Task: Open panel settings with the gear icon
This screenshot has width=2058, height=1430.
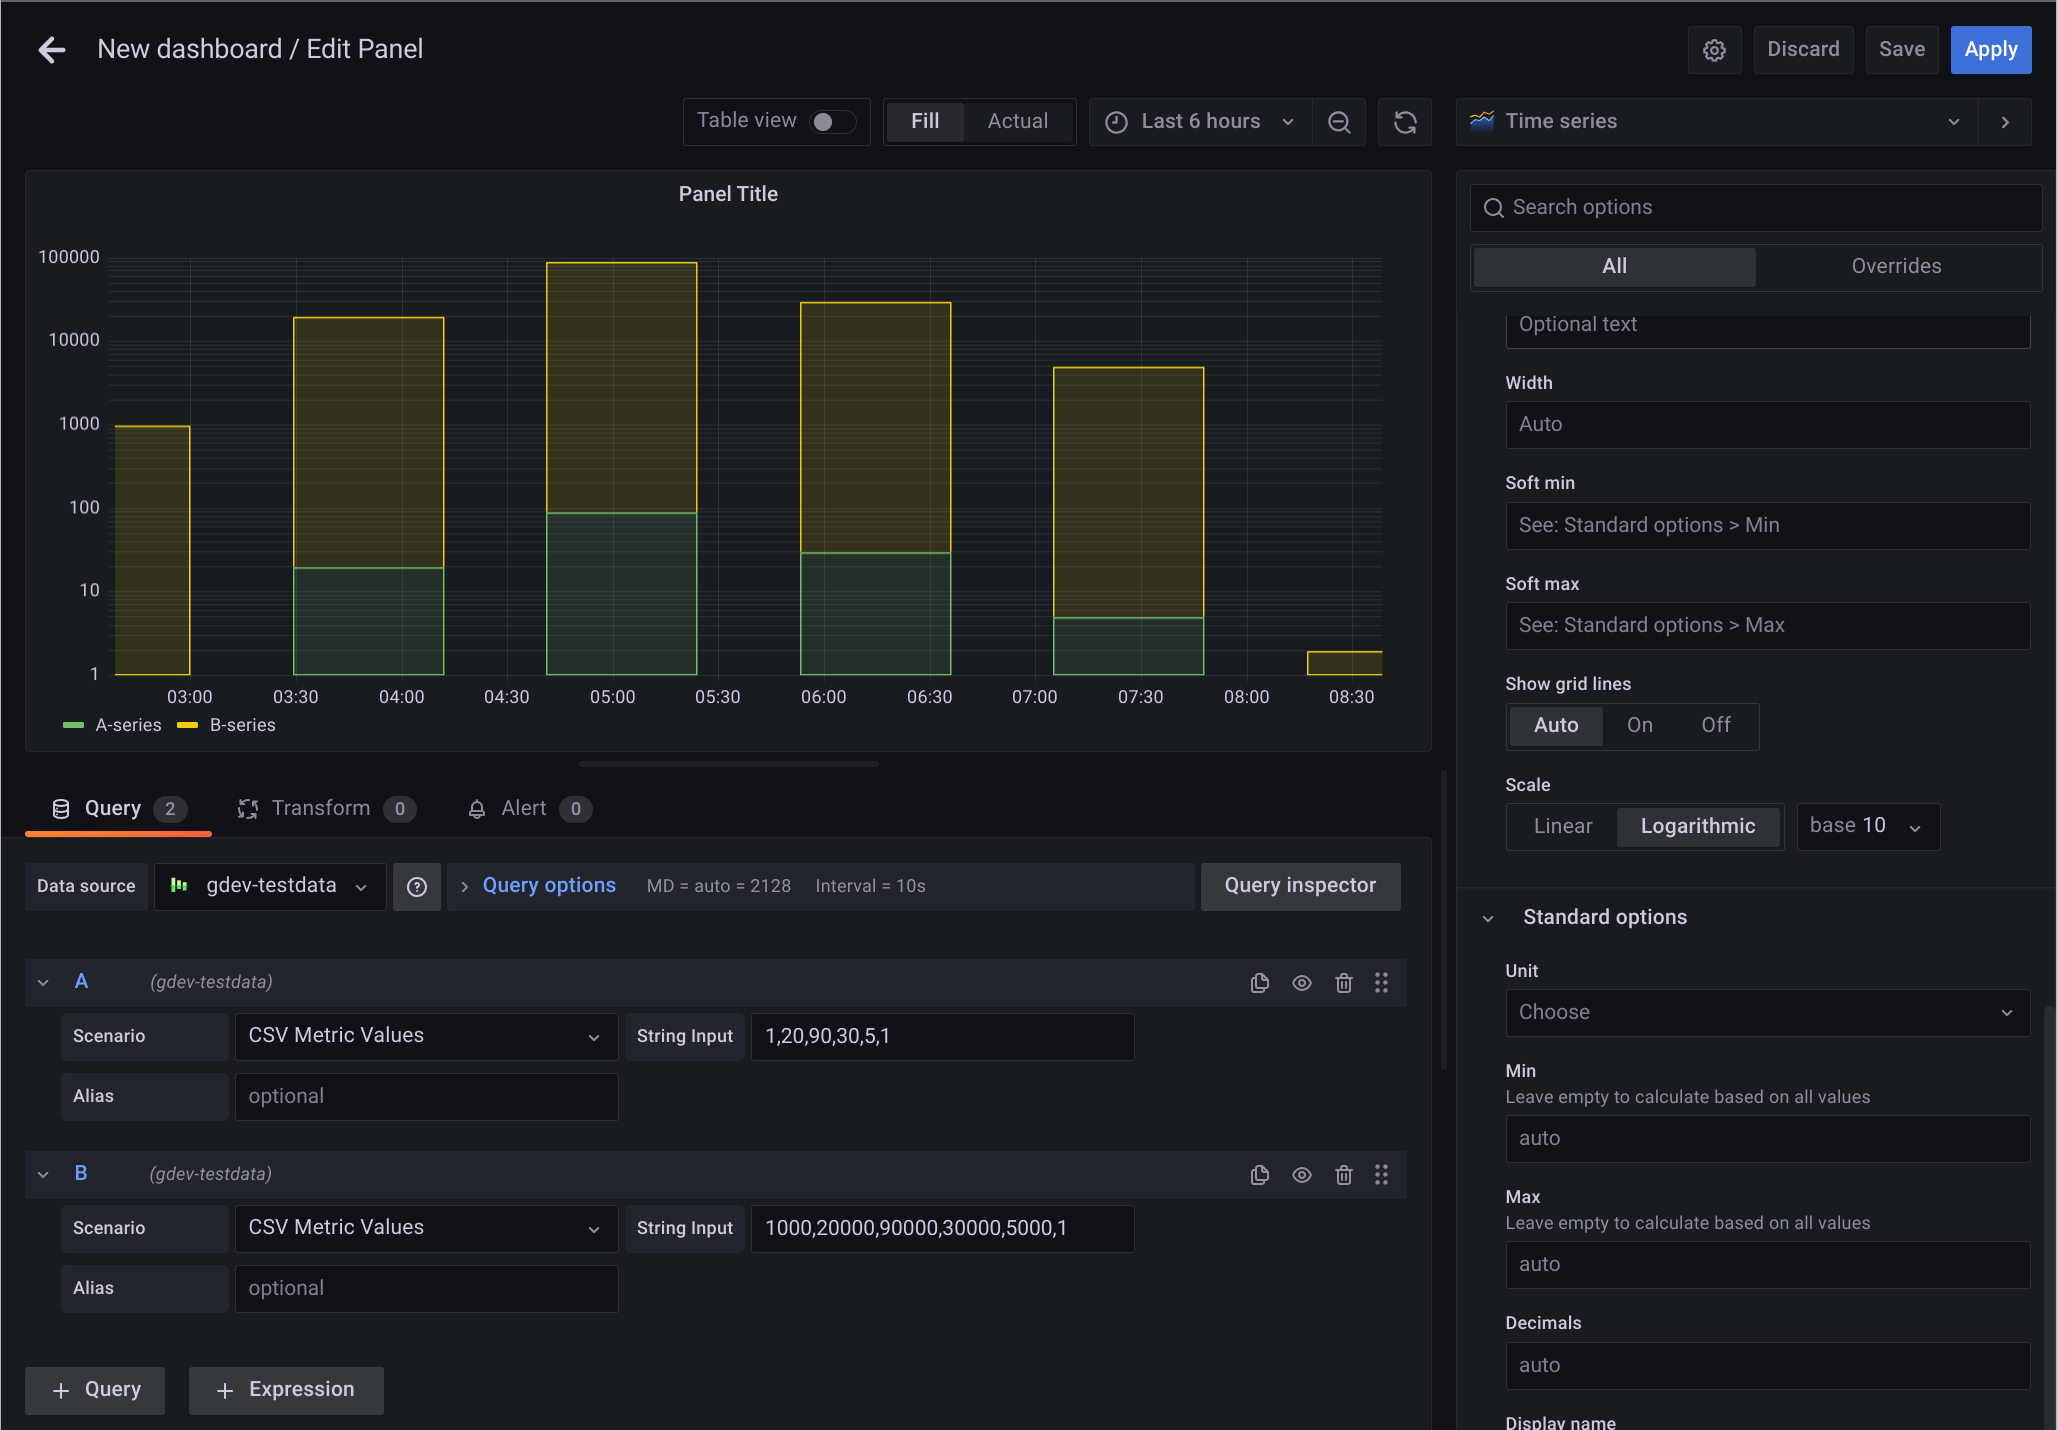Action: tap(1714, 49)
